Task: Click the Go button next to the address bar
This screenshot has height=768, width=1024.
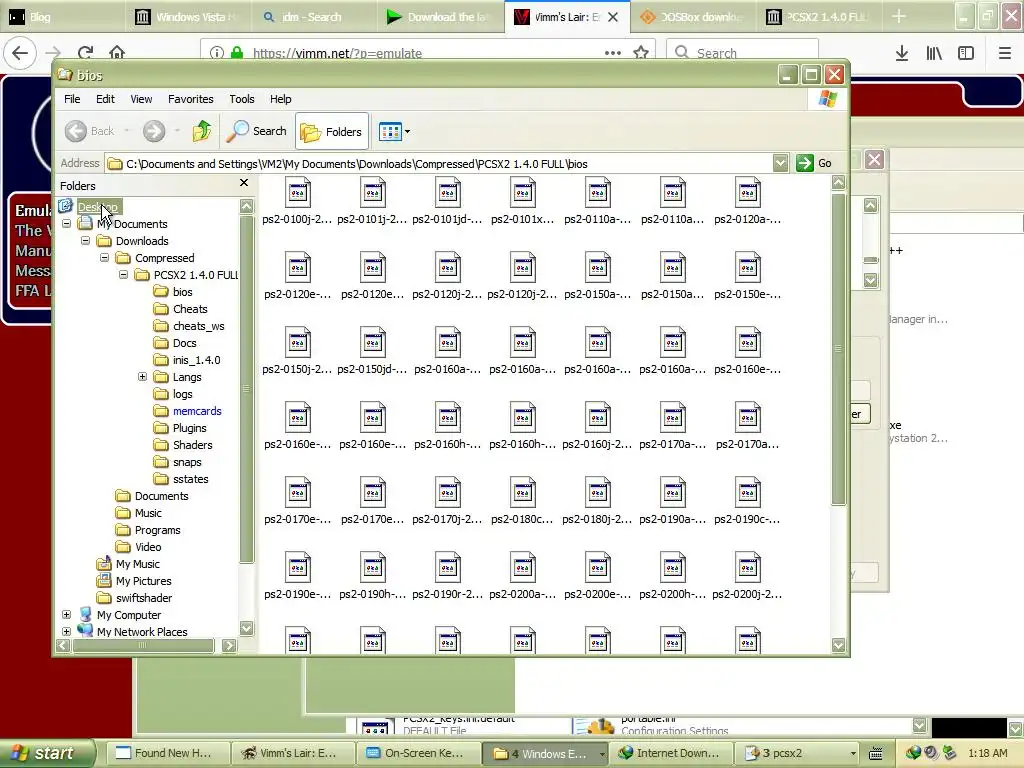Action: 814,163
